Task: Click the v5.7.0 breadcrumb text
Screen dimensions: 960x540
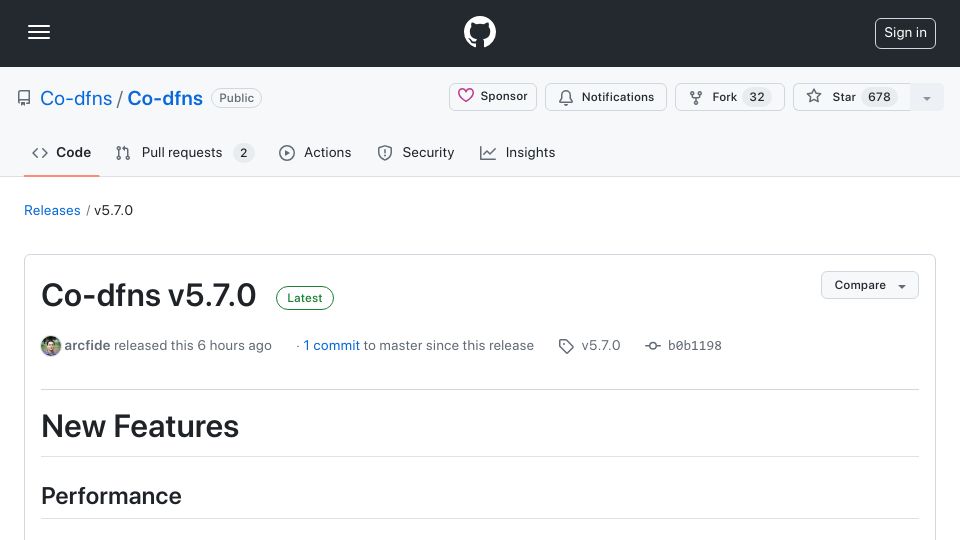Action: pos(113,210)
